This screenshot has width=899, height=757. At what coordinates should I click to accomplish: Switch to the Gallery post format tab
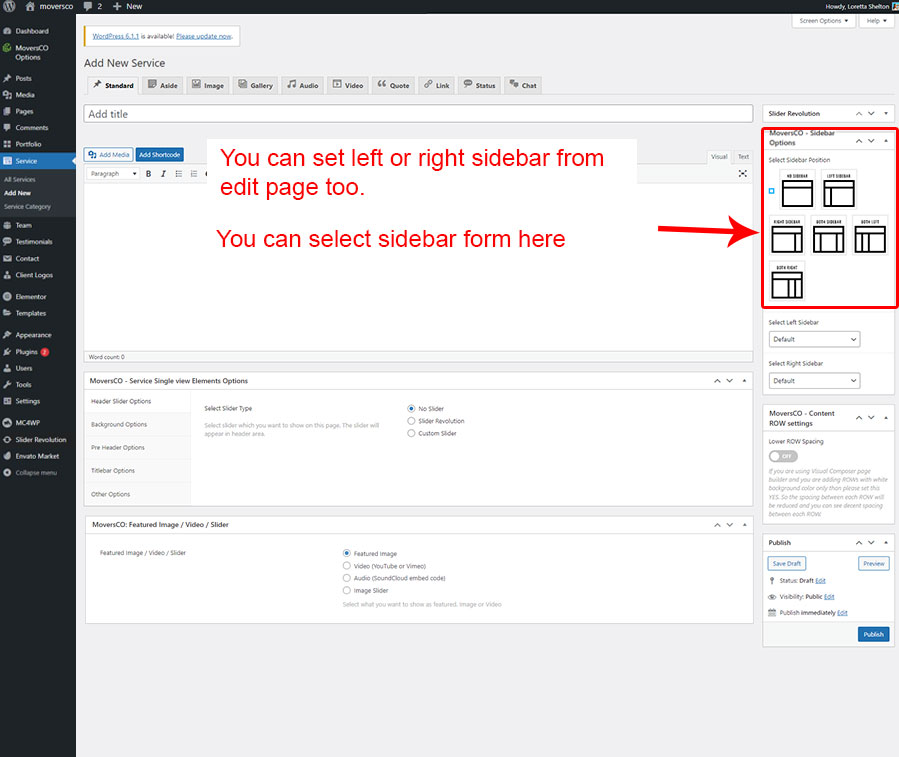click(x=255, y=85)
